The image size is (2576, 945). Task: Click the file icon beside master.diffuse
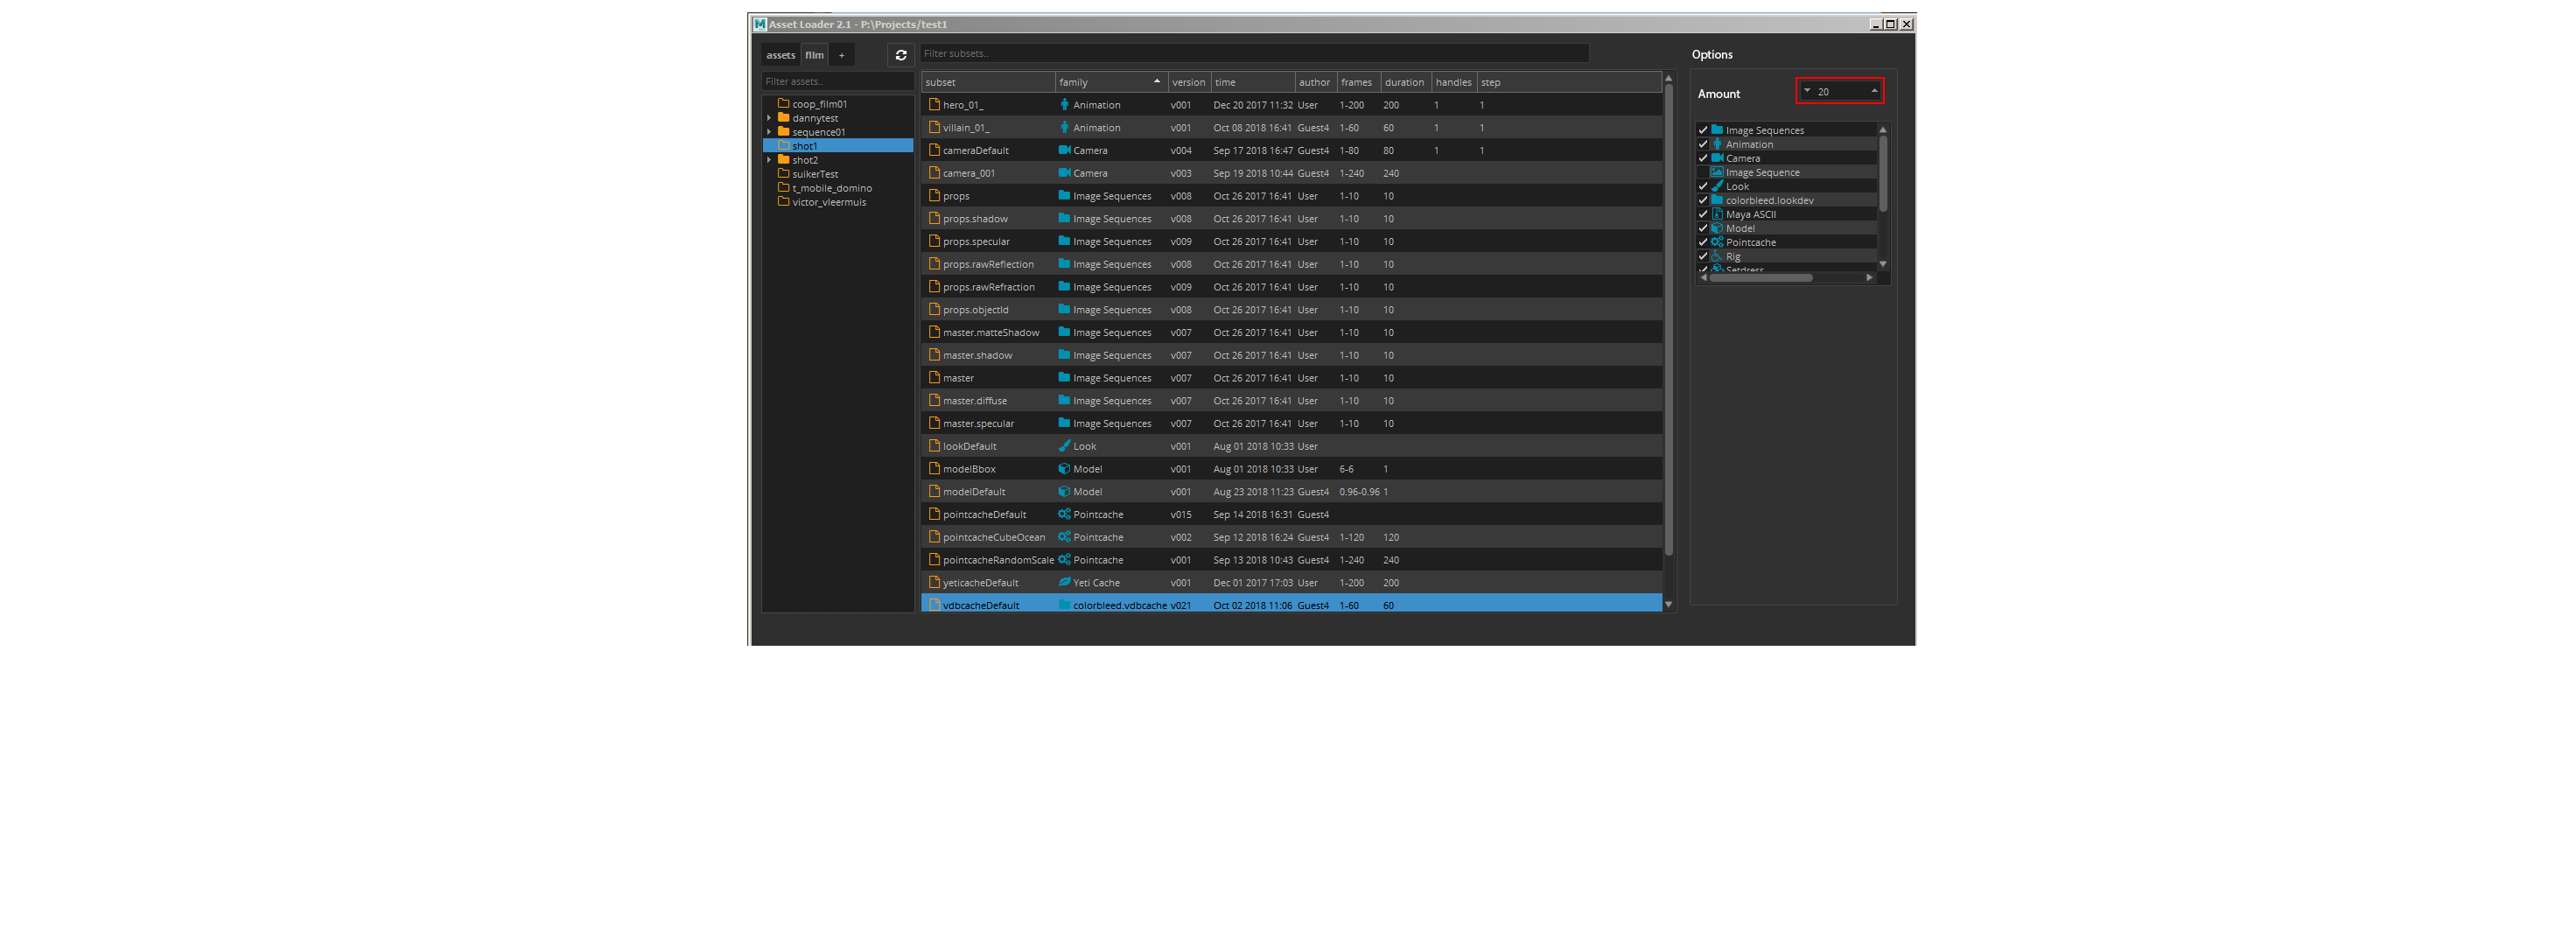click(934, 400)
